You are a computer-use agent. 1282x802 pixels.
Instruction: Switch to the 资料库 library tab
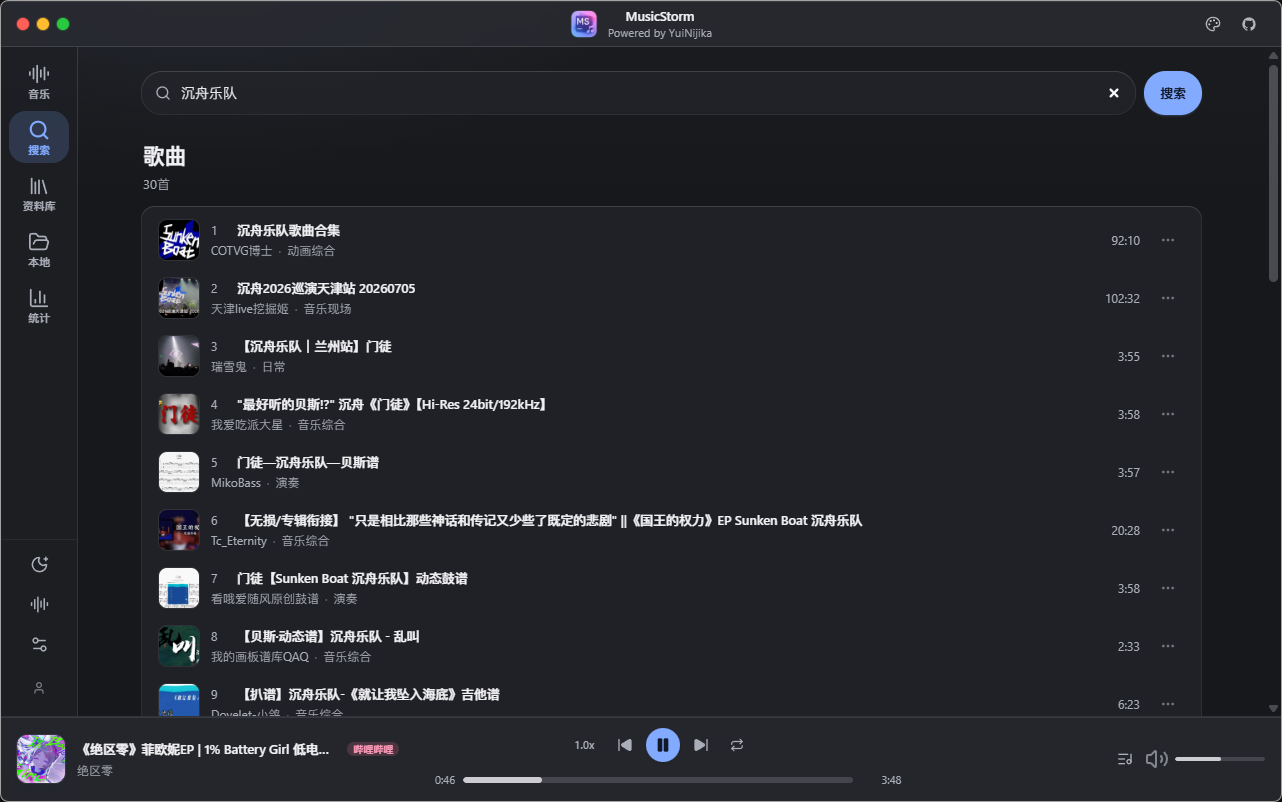(x=39, y=194)
